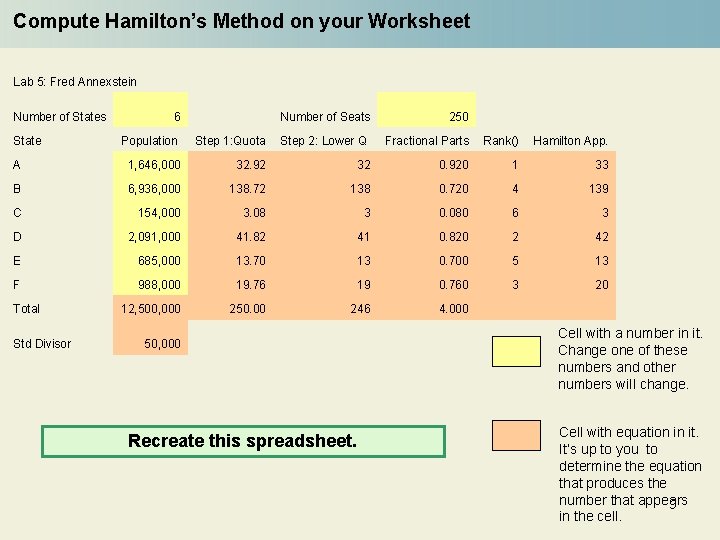Click the 'Step 2: Lower Q' header
This screenshot has width=720, height=540.
pos(323,141)
